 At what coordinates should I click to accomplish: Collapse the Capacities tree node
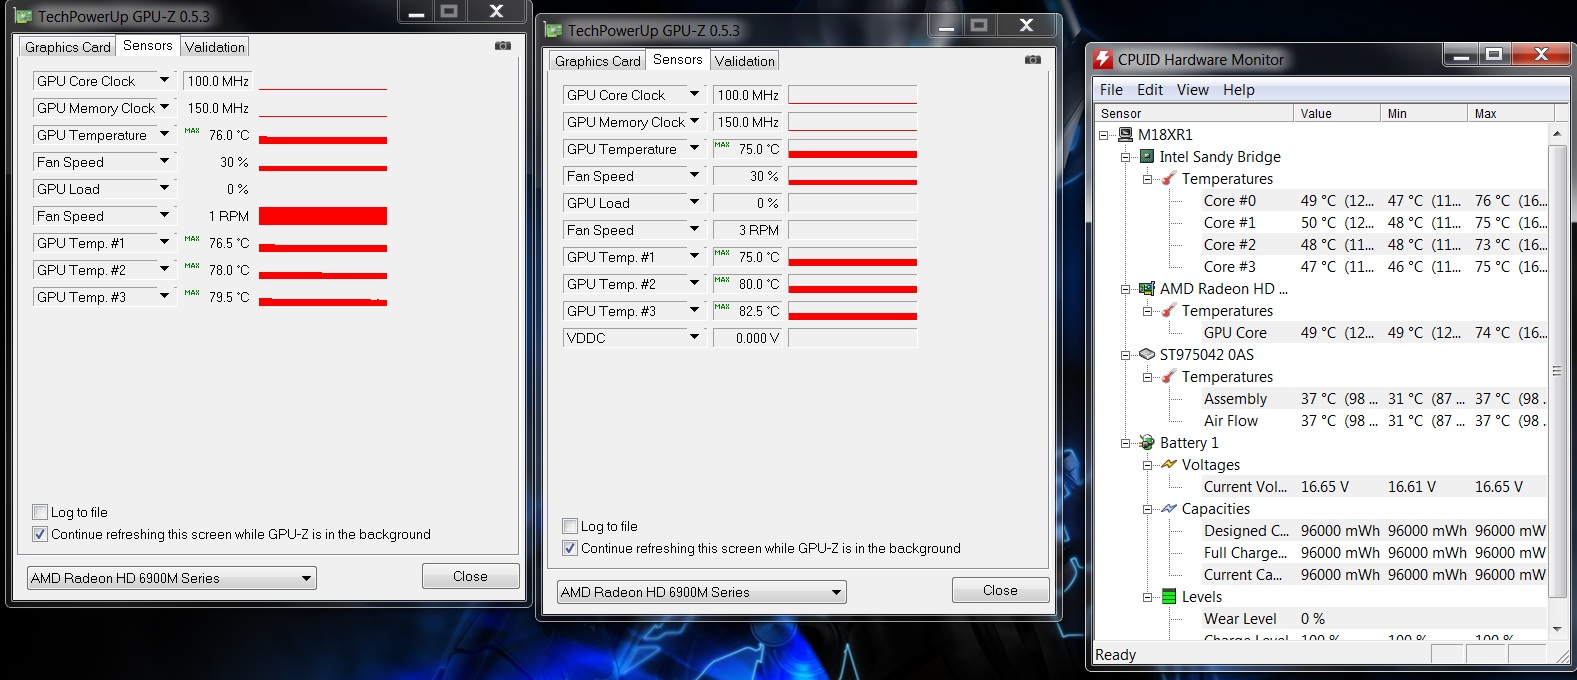[1148, 509]
